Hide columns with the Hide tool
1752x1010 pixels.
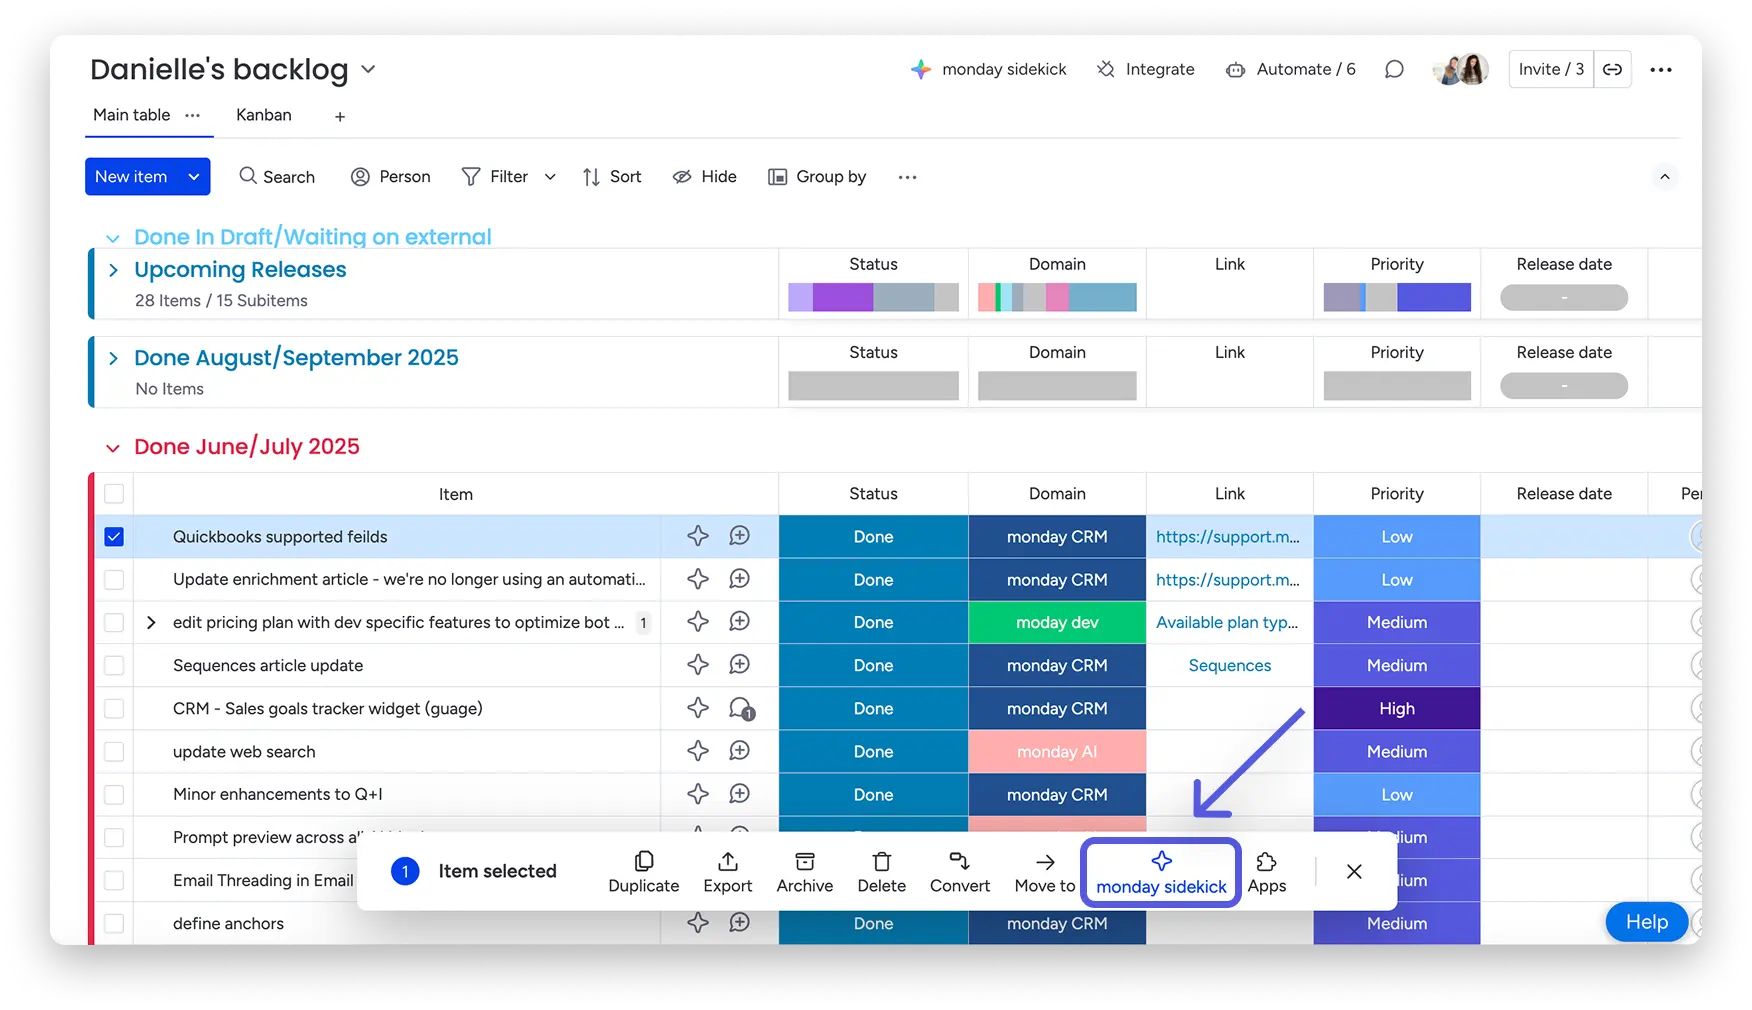click(x=704, y=176)
